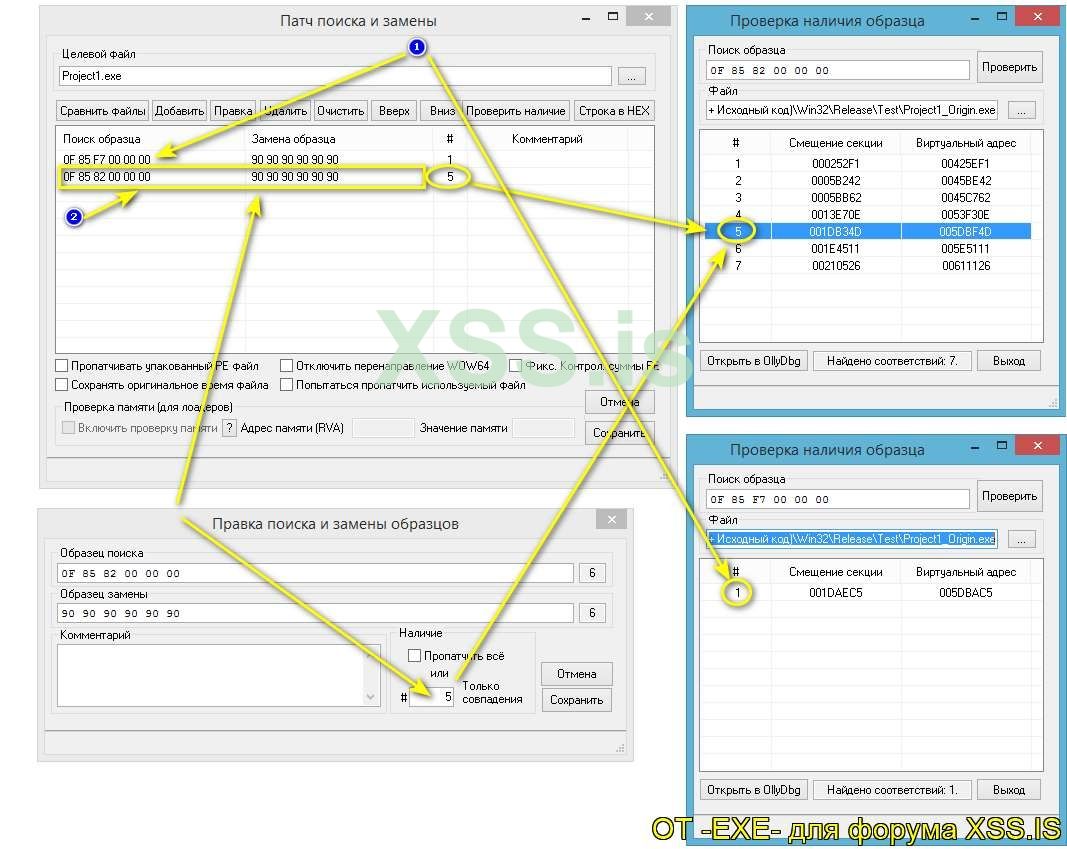1067x849 pixels.
Task: Click the Образец замены field in edit dialog
Action: pos(315,613)
